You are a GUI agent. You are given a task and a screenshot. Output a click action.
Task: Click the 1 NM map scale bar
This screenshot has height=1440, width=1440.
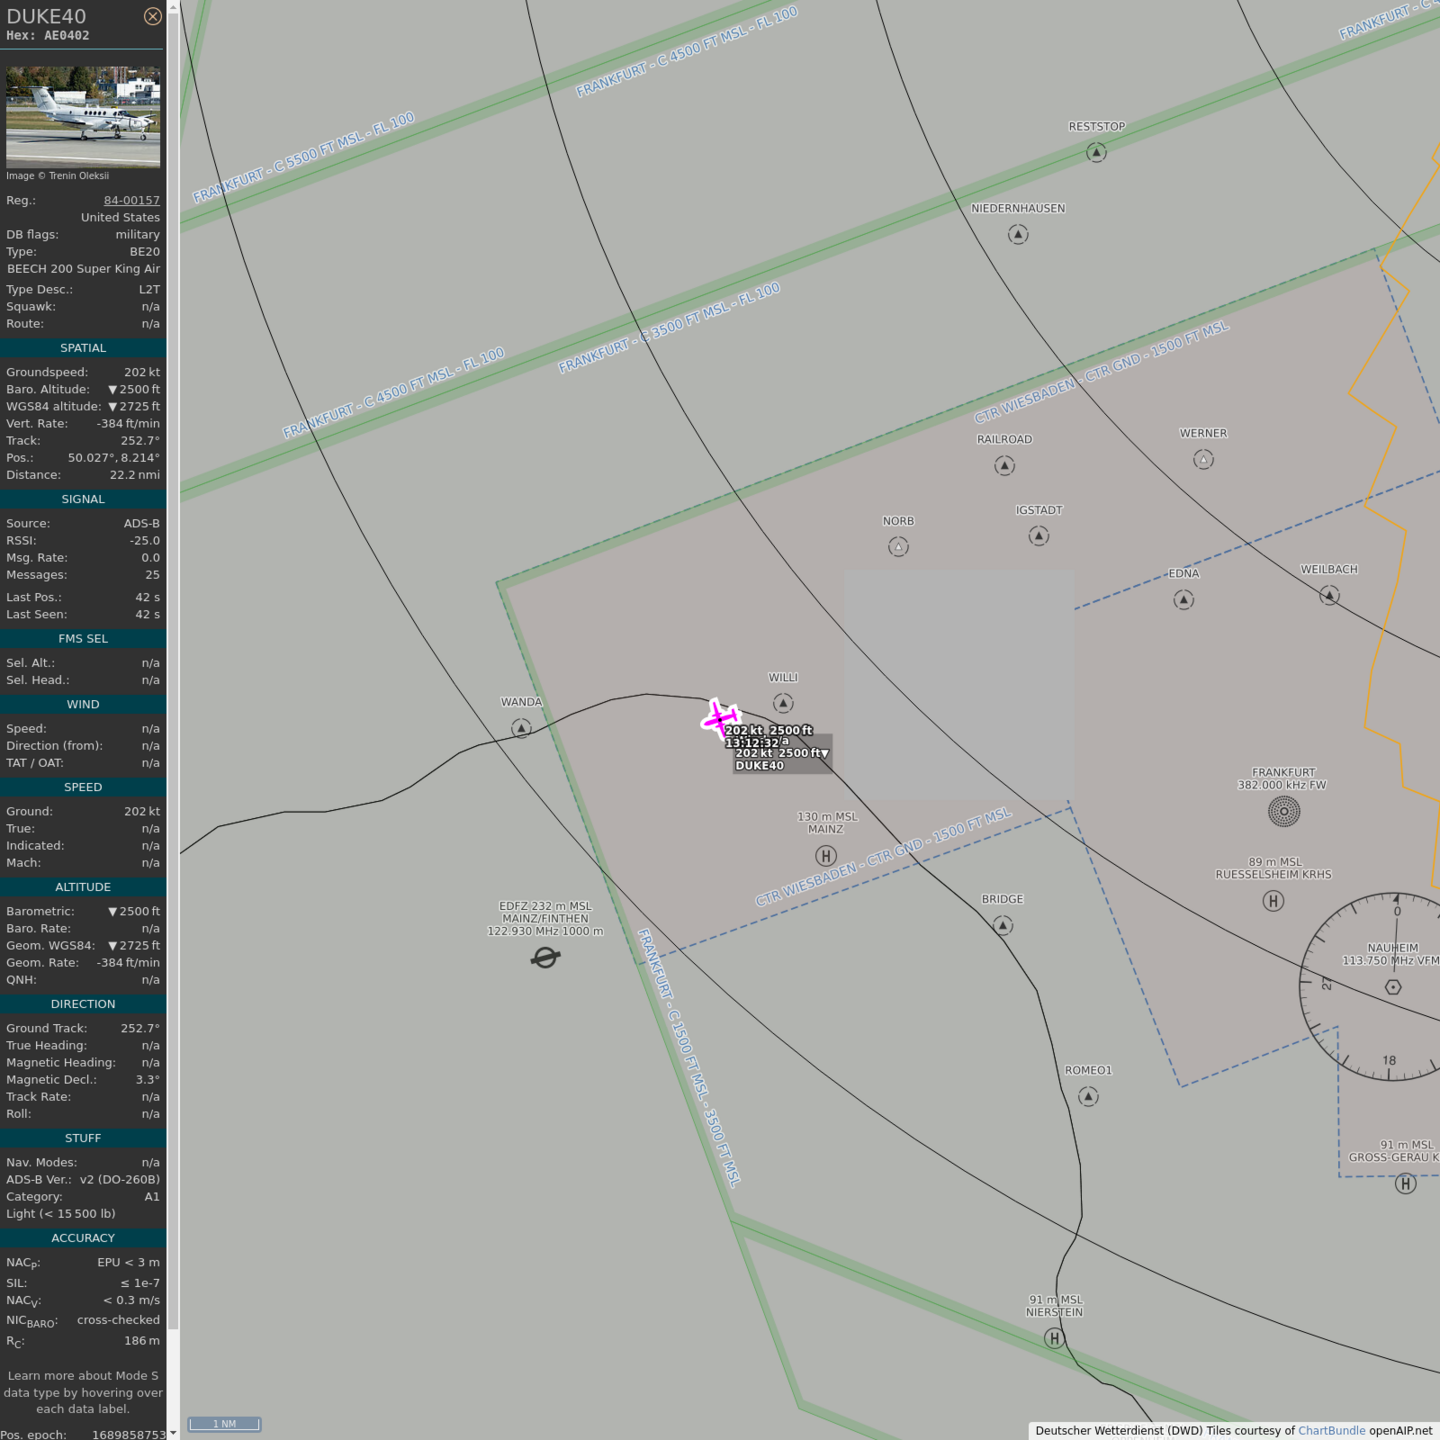(225, 1424)
